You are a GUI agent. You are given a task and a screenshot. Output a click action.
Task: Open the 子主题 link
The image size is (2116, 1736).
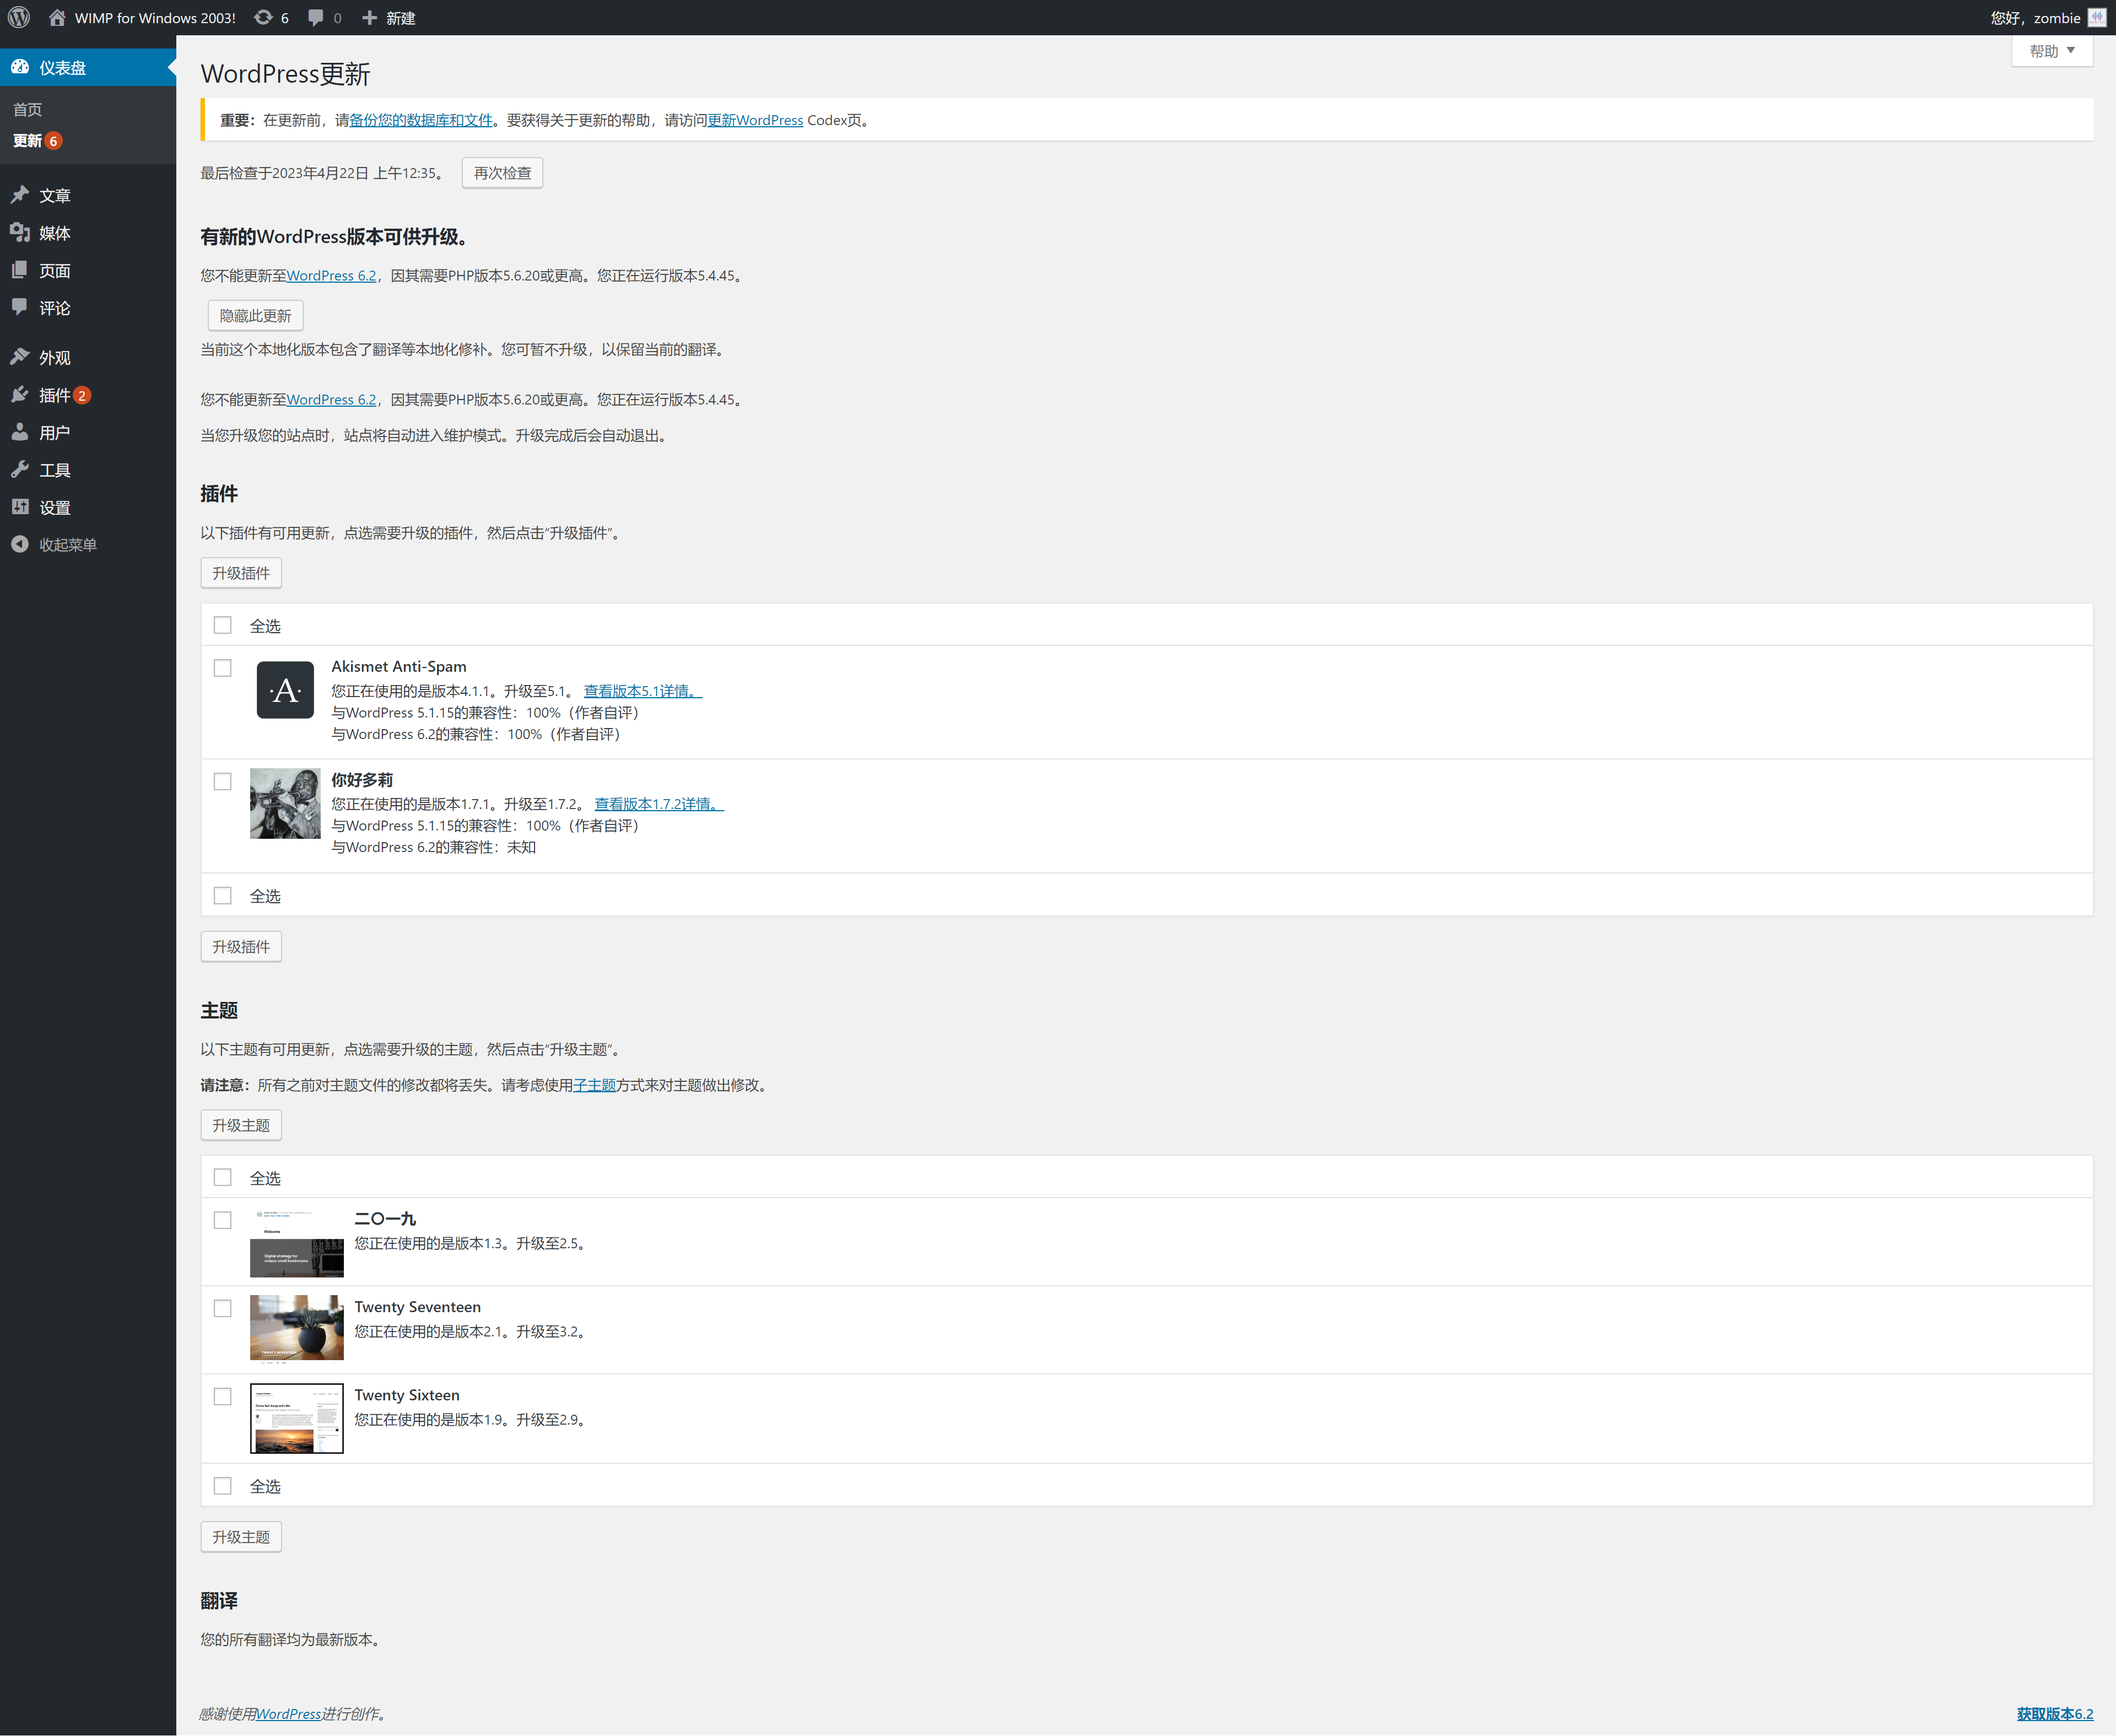[x=594, y=1085]
